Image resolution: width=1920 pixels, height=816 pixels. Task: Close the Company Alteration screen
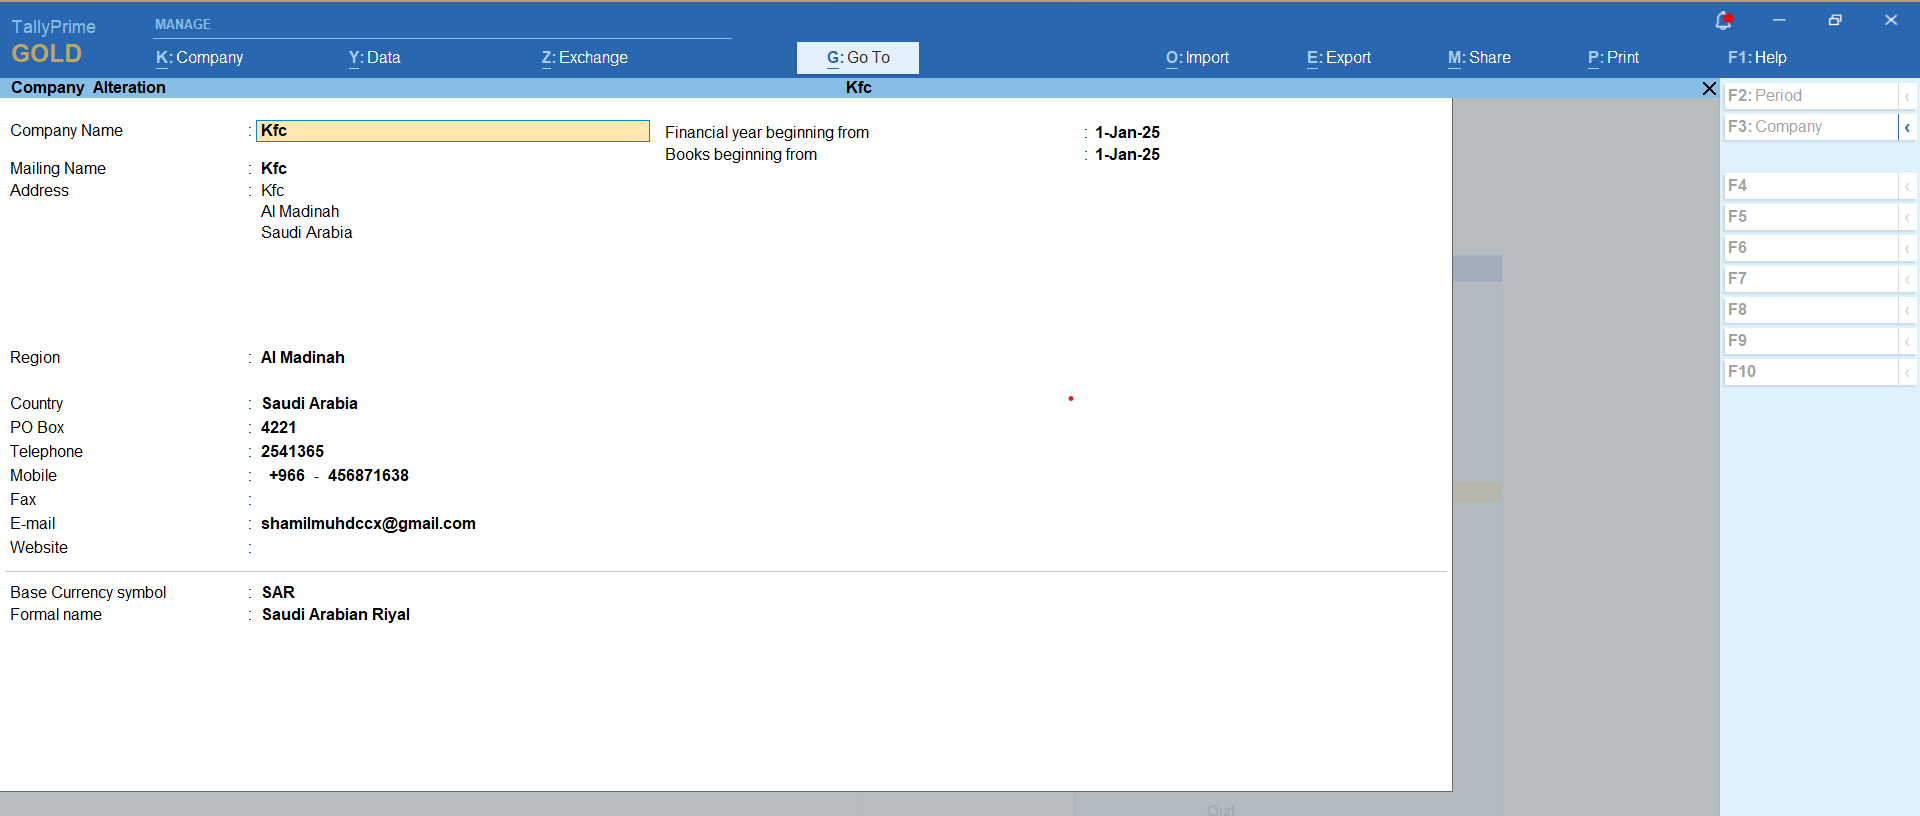point(1709,88)
